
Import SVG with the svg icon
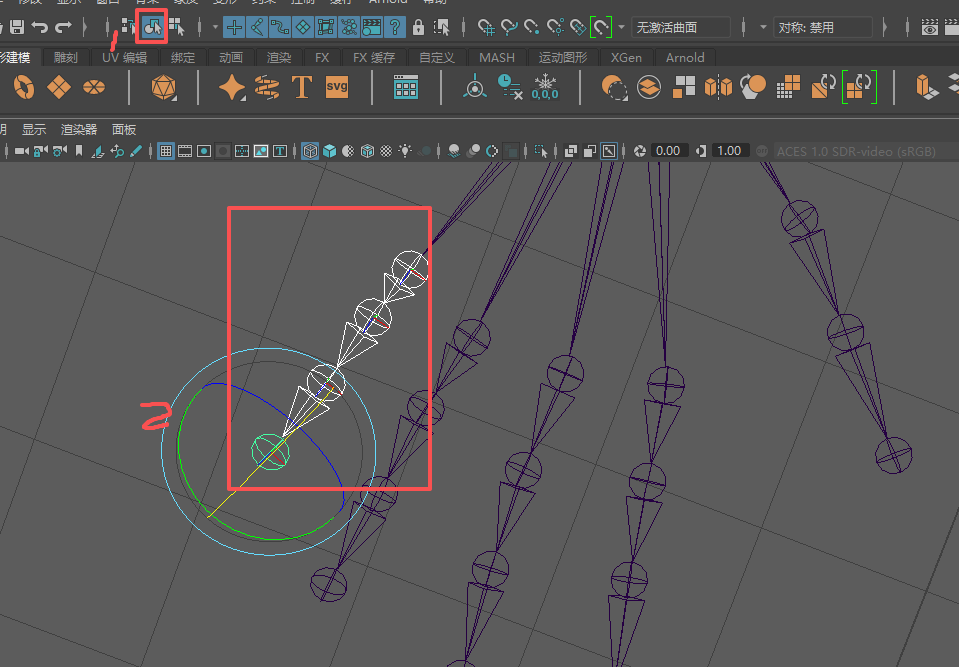click(x=337, y=87)
